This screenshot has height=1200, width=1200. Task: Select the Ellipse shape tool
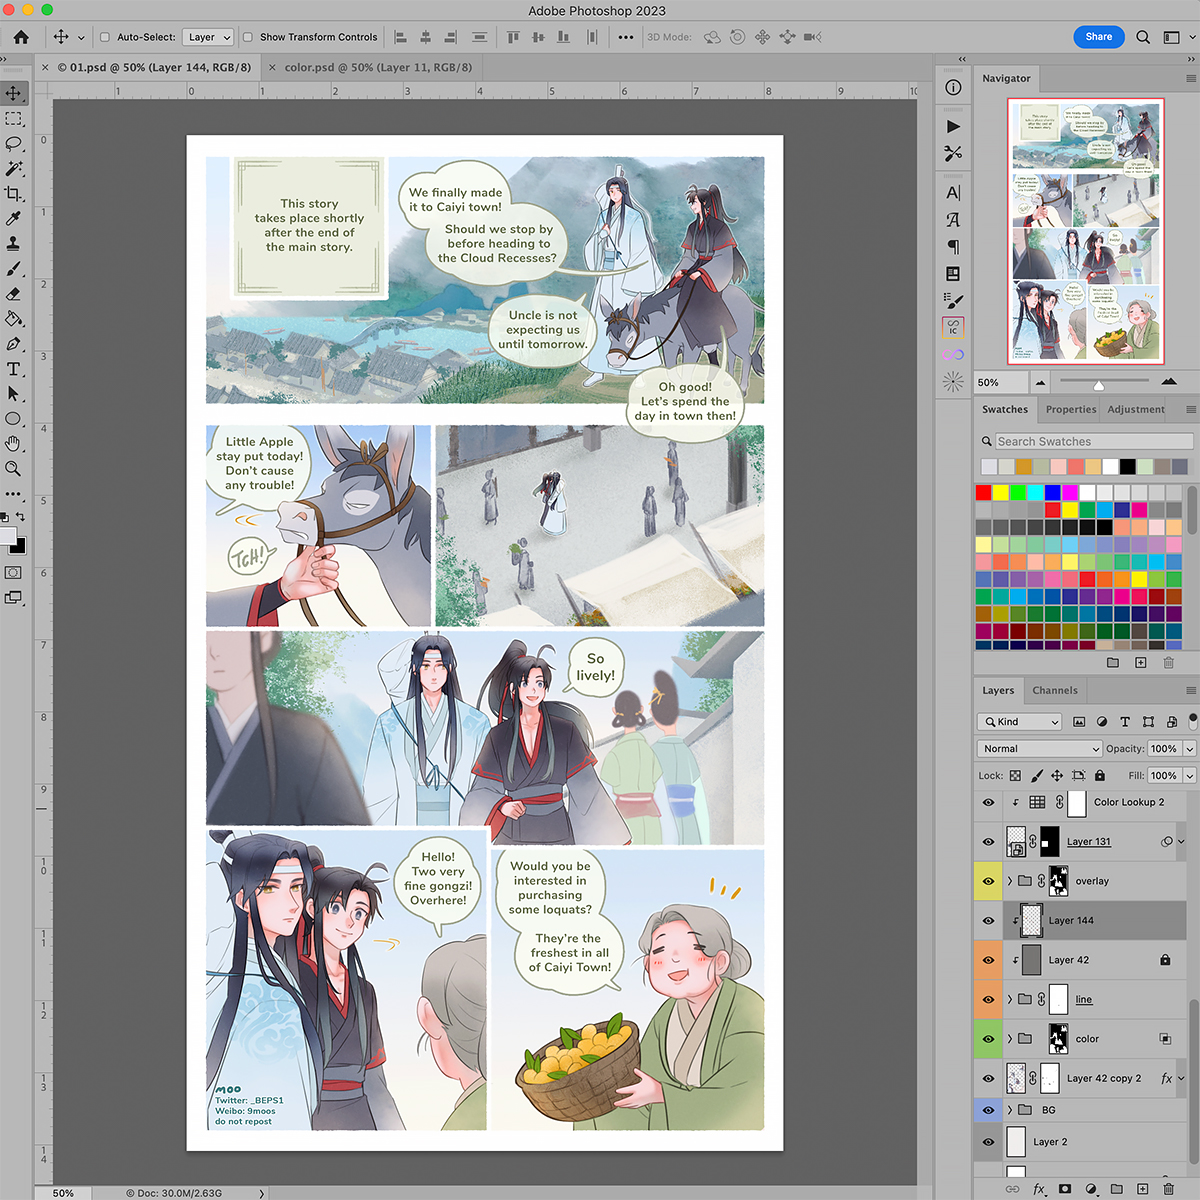click(x=13, y=419)
